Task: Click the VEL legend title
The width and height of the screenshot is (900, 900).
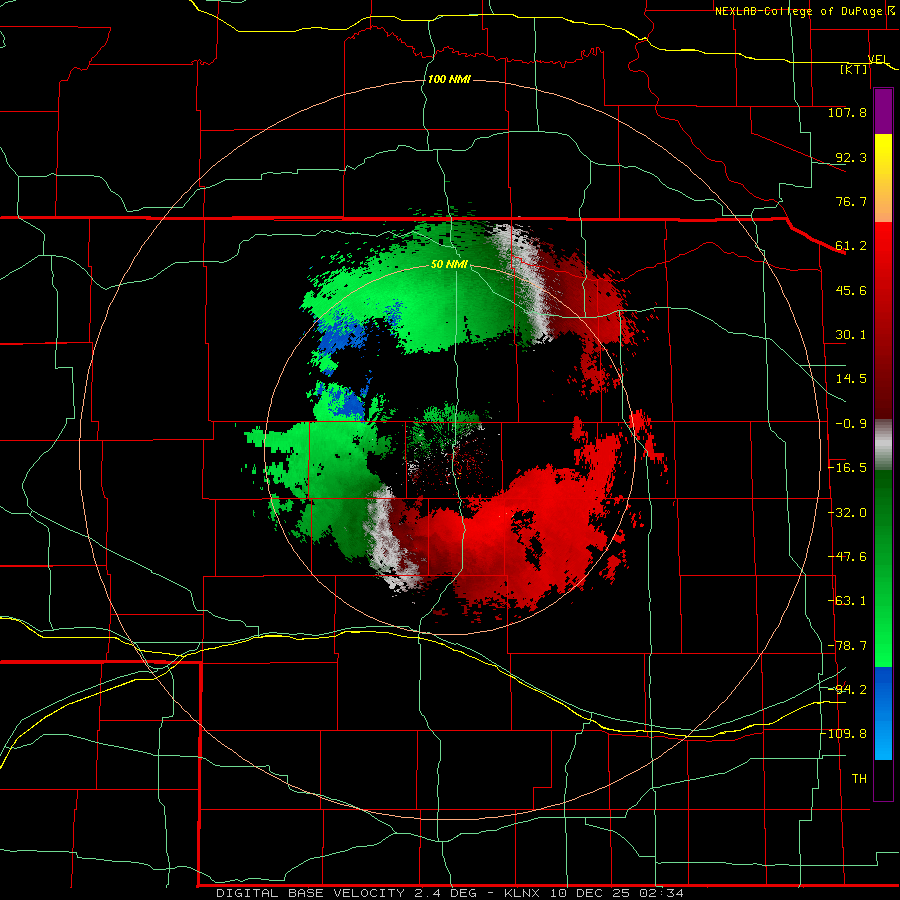Action: coord(879,59)
